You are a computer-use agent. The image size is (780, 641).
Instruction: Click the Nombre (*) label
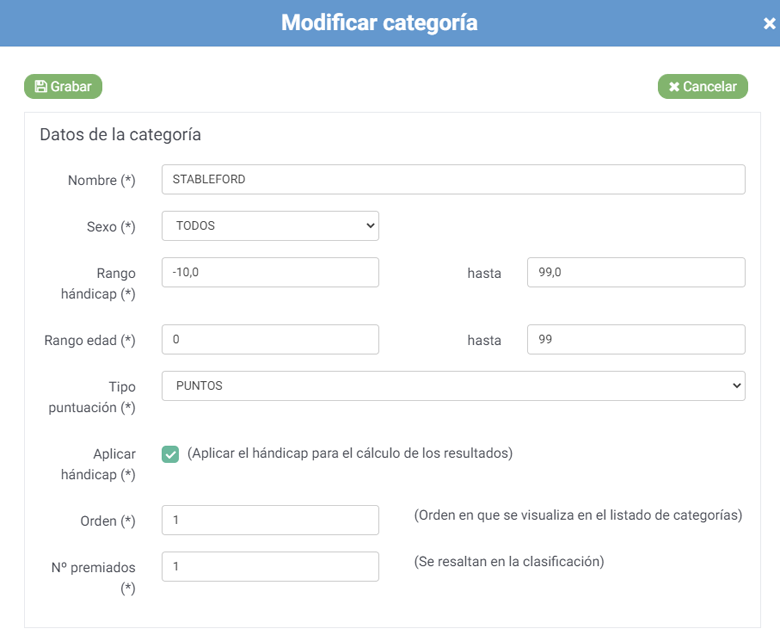tap(101, 180)
